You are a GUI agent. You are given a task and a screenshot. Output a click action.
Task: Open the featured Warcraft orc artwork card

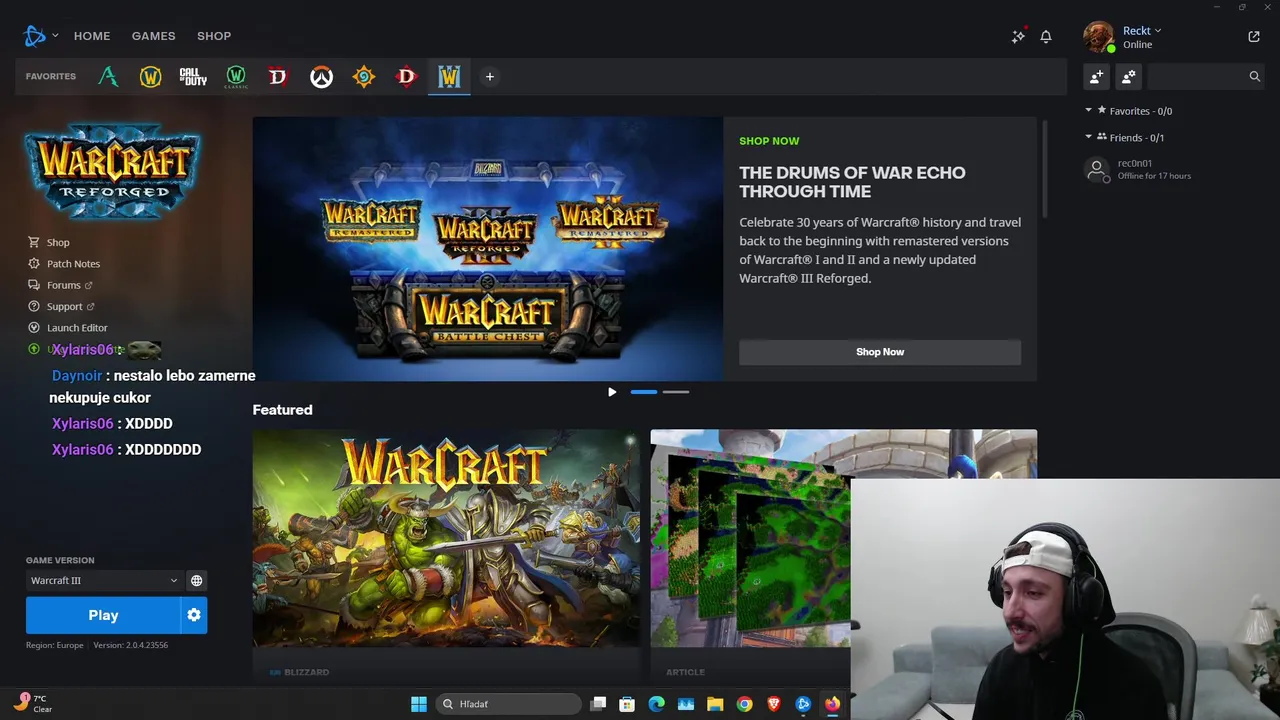(x=446, y=555)
